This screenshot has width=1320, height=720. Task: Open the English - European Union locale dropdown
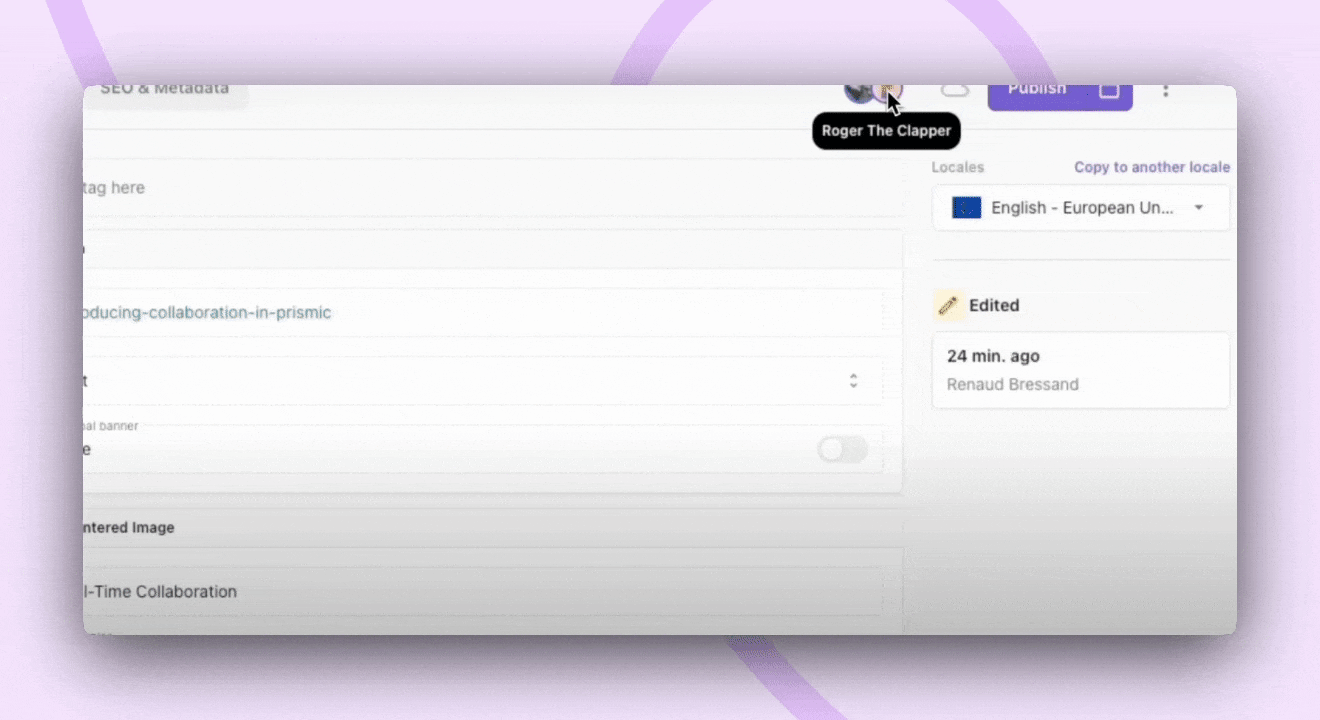(1080, 207)
